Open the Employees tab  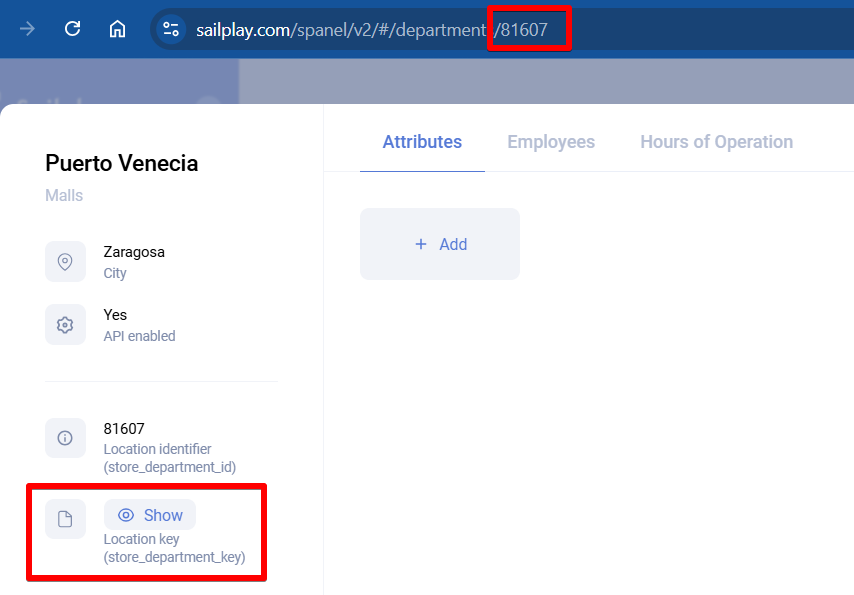tap(550, 142)
